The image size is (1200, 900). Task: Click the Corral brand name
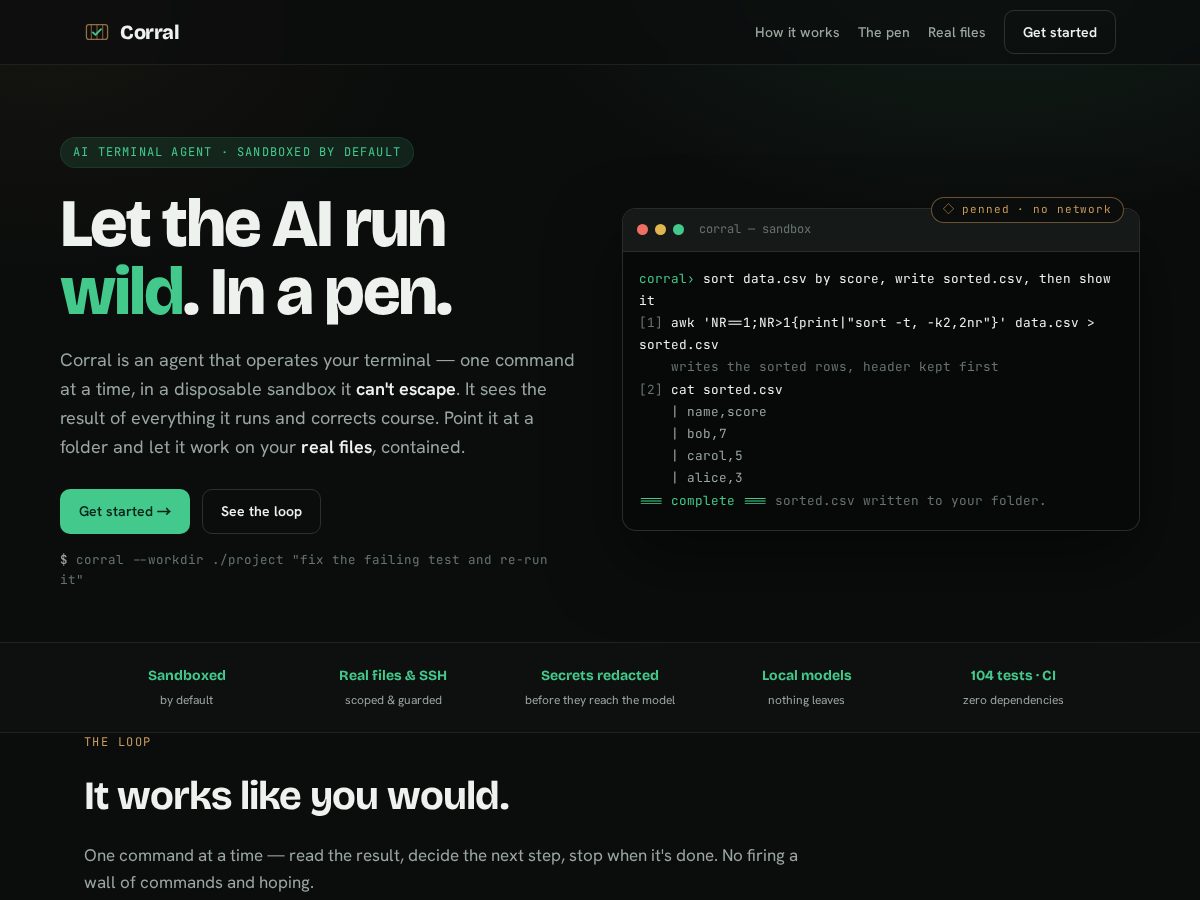tap(149, 32)
